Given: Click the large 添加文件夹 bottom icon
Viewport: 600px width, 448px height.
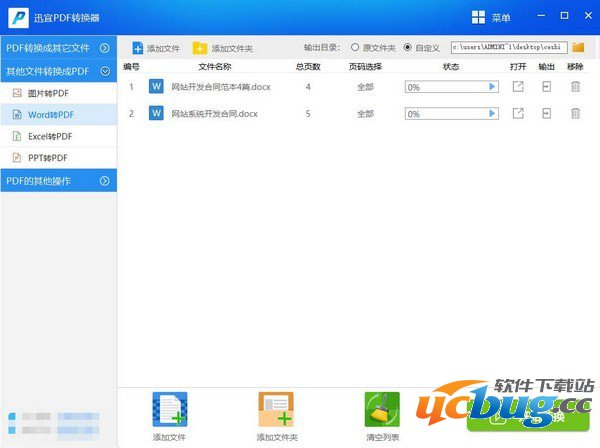Looking at the screenshot, I should tap(276, 409).
